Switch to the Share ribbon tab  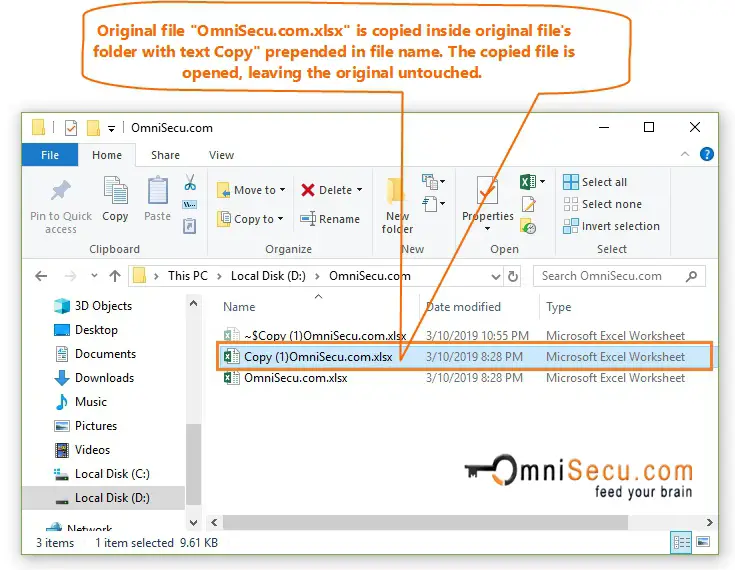165,155
